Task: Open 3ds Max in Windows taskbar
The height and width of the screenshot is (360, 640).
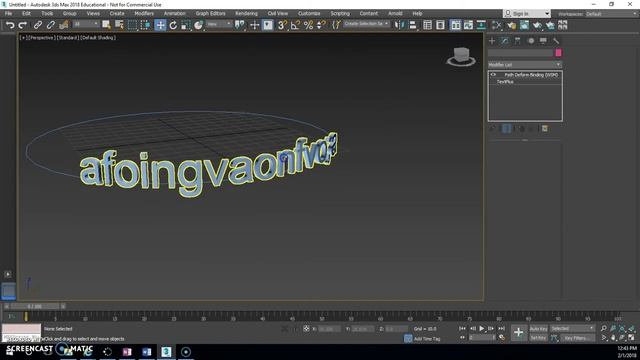Action: coord(166,351)
